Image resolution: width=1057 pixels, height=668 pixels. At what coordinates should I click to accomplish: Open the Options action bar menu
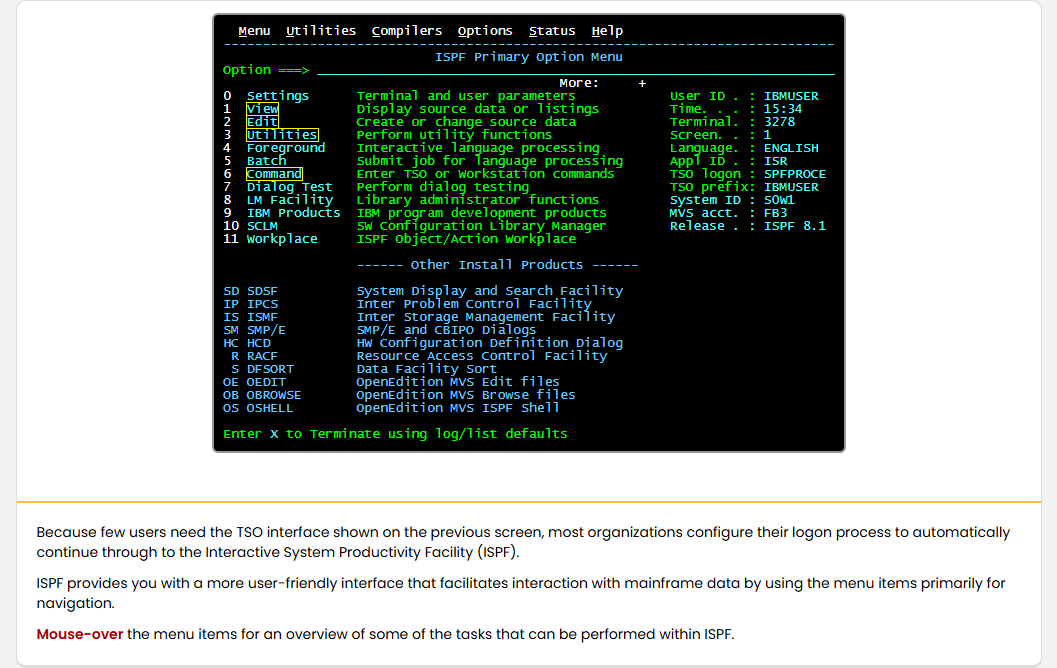(485, 31)
